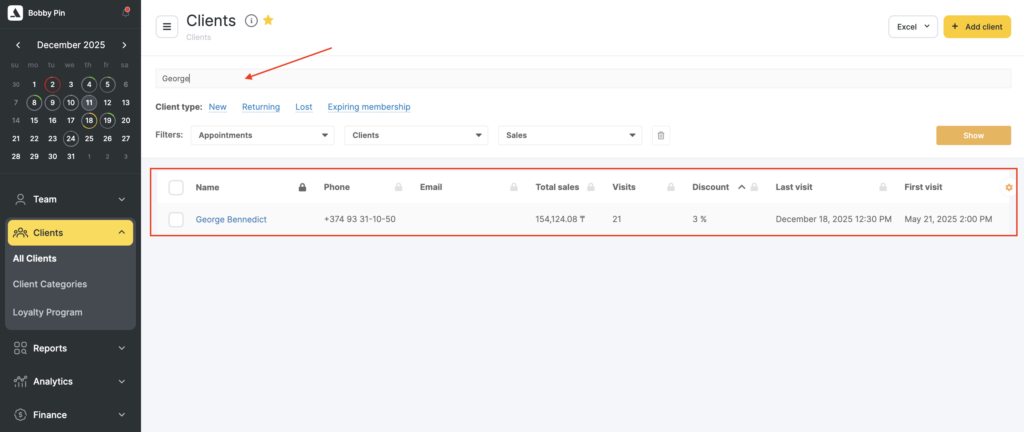The image size is (1024, 432).
Task: Go to next month in calendar
Action: click(x=124, y=45)
